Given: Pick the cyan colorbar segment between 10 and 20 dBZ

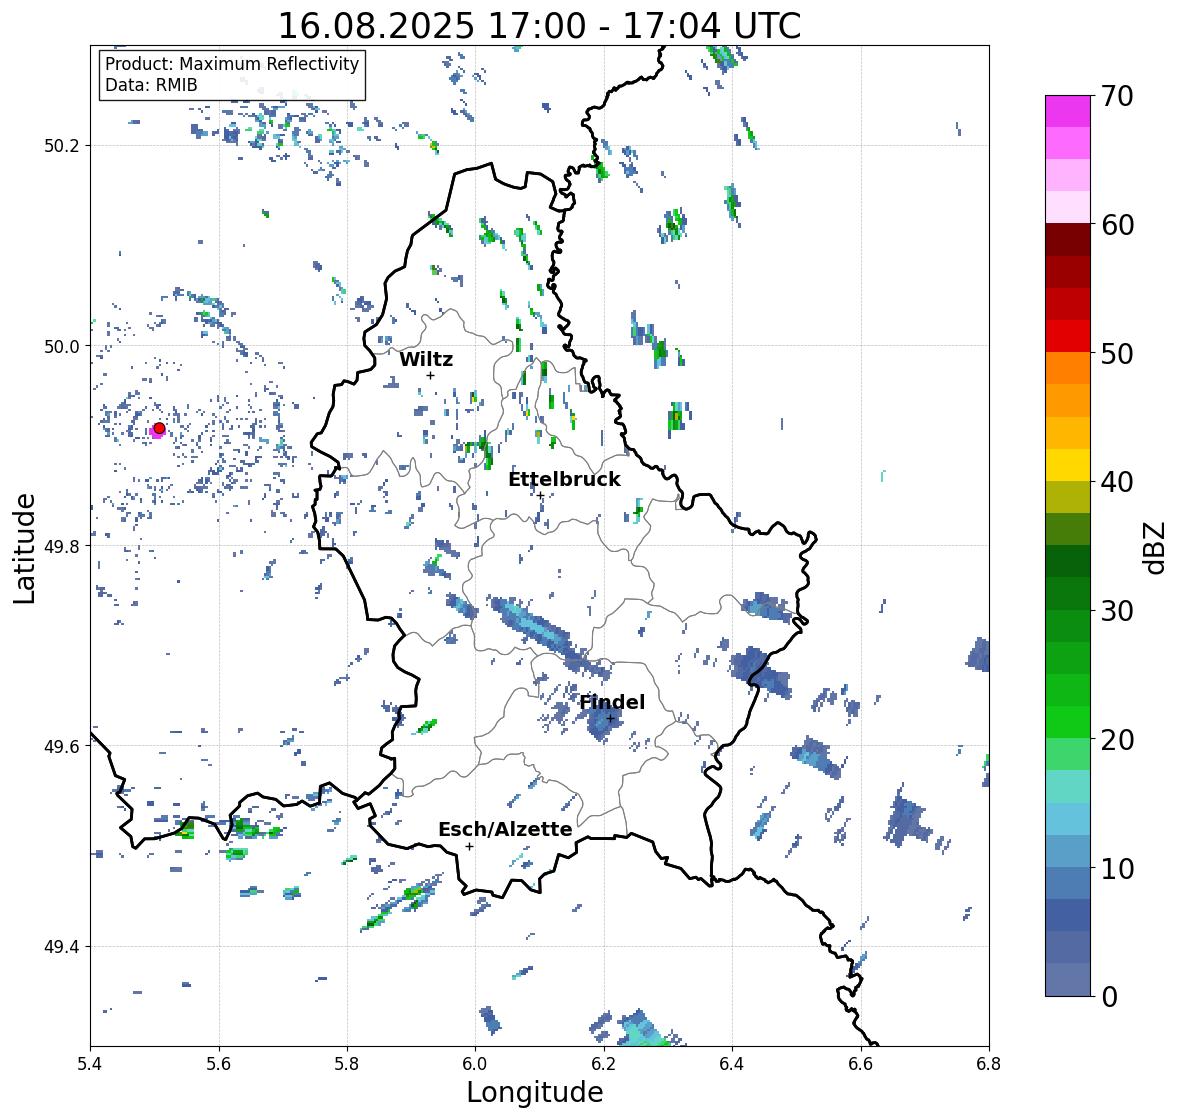Looking at the screenshot, I should tap(1068, 819).
